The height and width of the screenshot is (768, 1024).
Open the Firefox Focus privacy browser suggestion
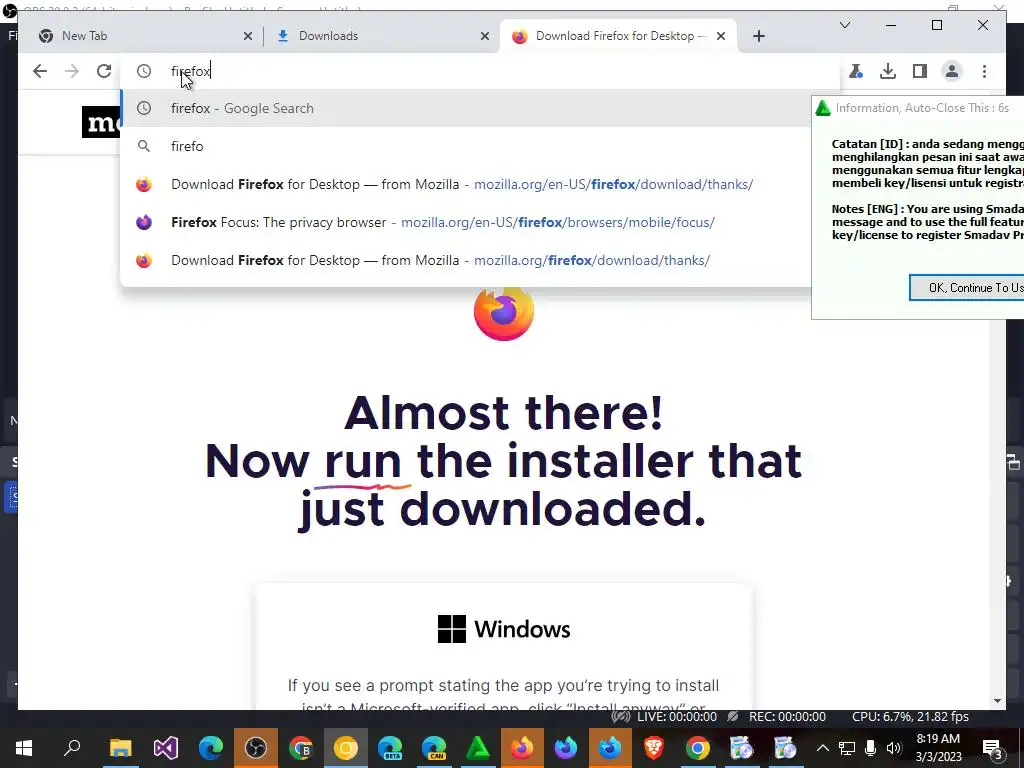pyautogui.click(x=467, y=222)
